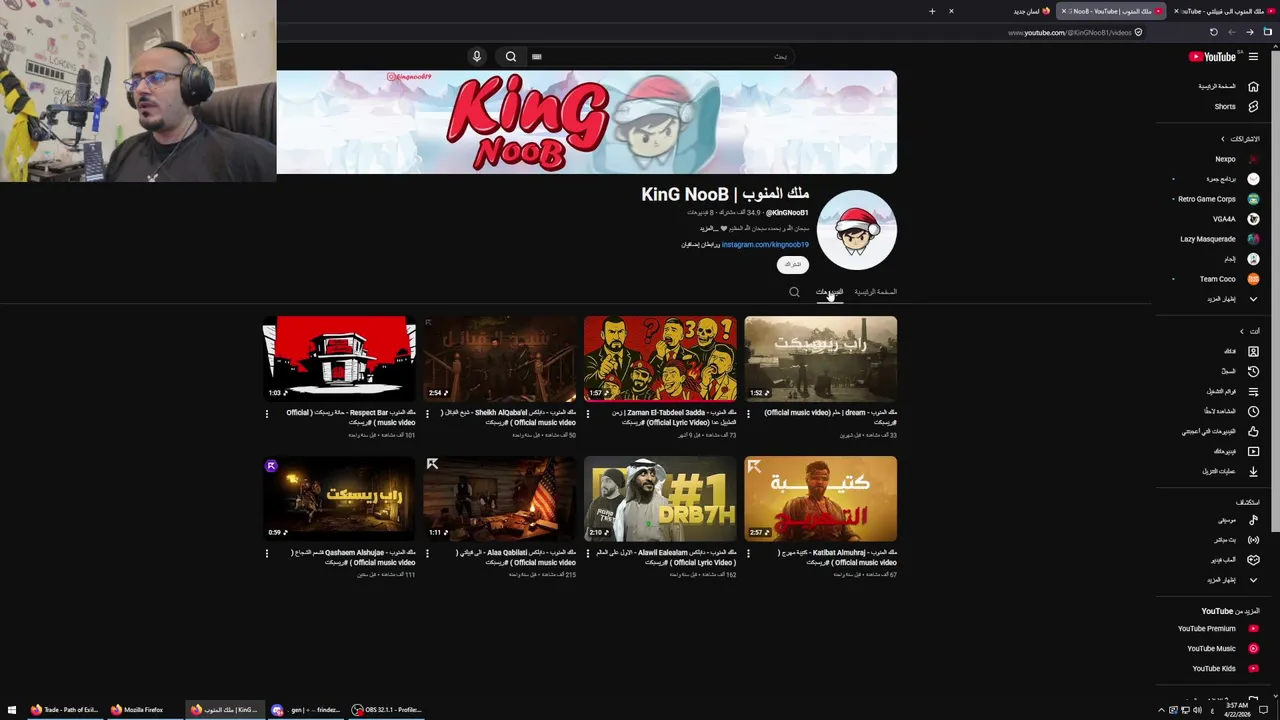Click the Subscribe button on channel
This screenshot has width=1280, height=720.
[792, 265]
